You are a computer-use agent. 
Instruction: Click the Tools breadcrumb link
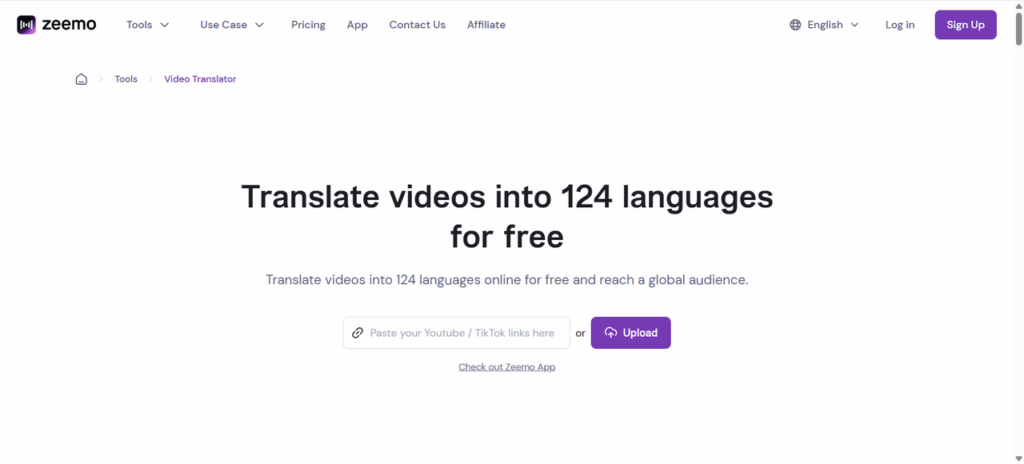[x=126, y=79]
